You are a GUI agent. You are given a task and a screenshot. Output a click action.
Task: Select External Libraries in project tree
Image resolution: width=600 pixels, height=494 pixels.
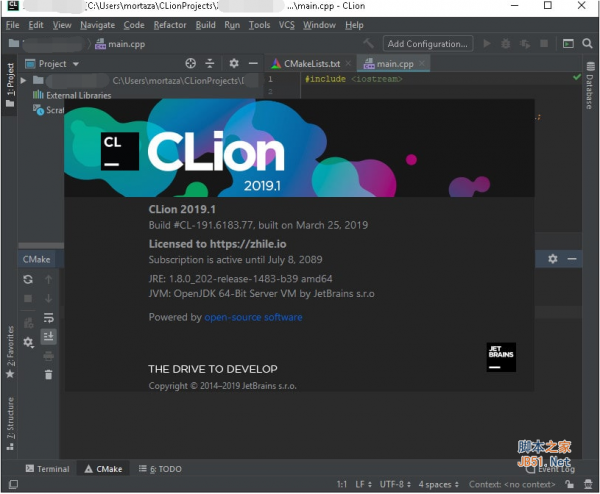coord(72,95)
